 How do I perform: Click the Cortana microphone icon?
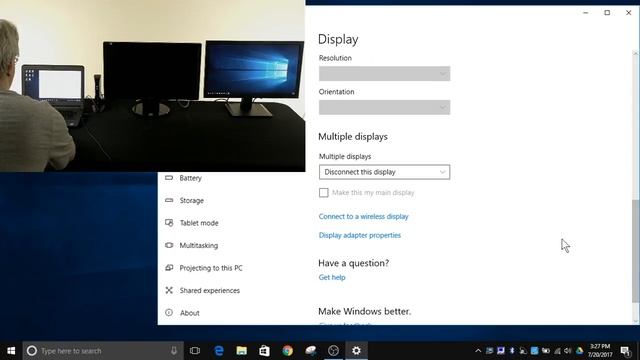(x=174, y=351)
